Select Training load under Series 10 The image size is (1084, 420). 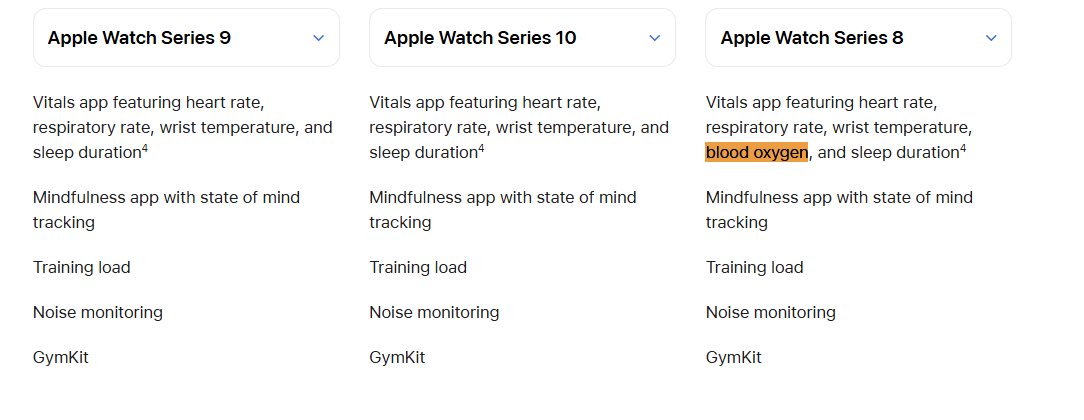coord(418,267)
